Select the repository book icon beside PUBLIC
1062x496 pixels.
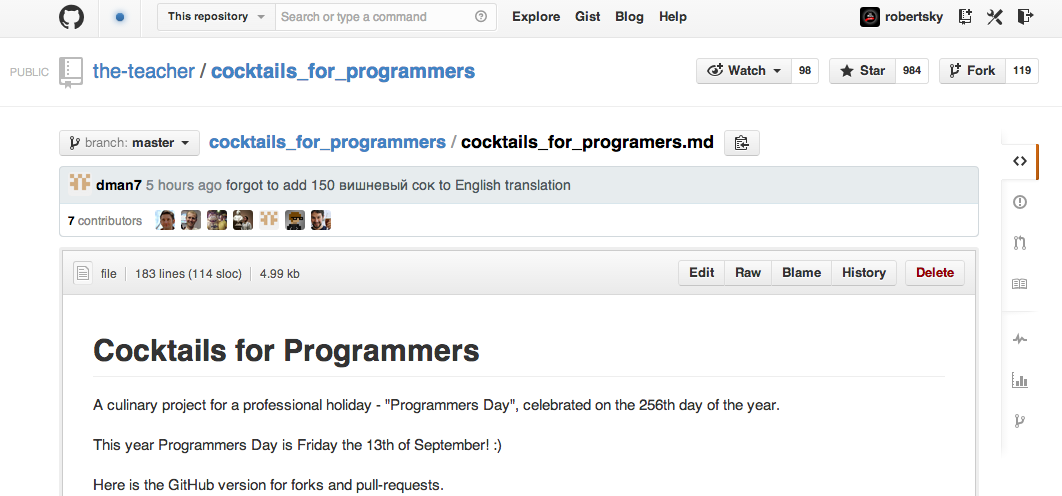[x=70, y=72]
